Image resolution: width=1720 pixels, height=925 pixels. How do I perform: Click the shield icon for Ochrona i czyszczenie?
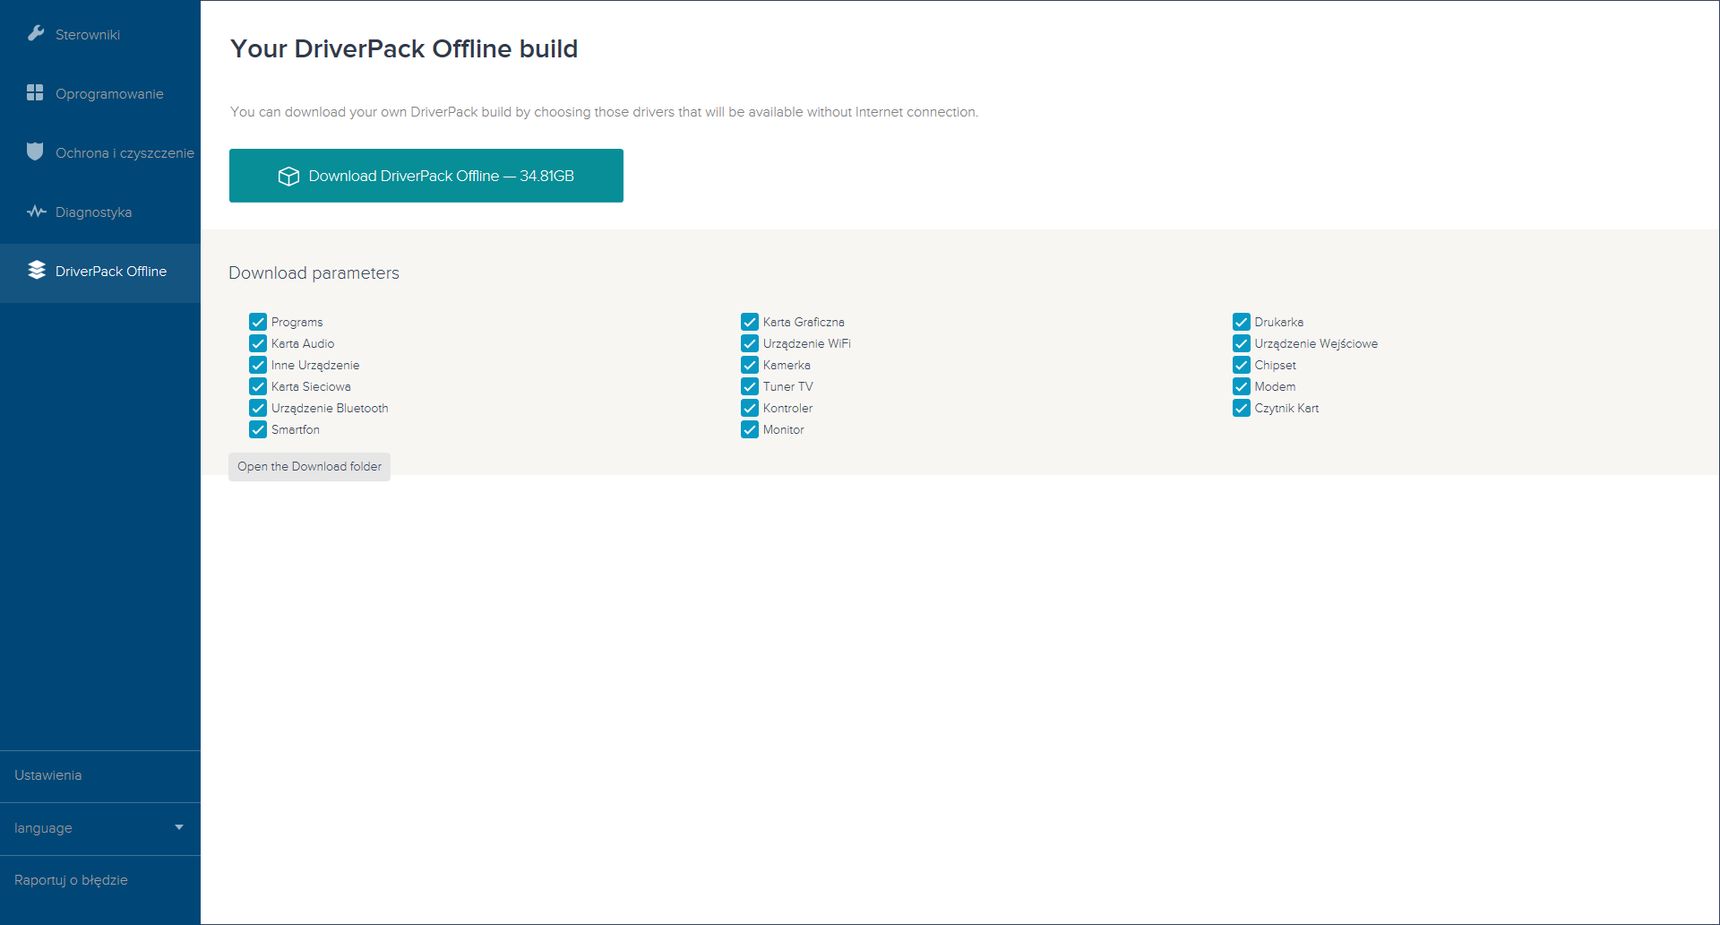[35, 152]
